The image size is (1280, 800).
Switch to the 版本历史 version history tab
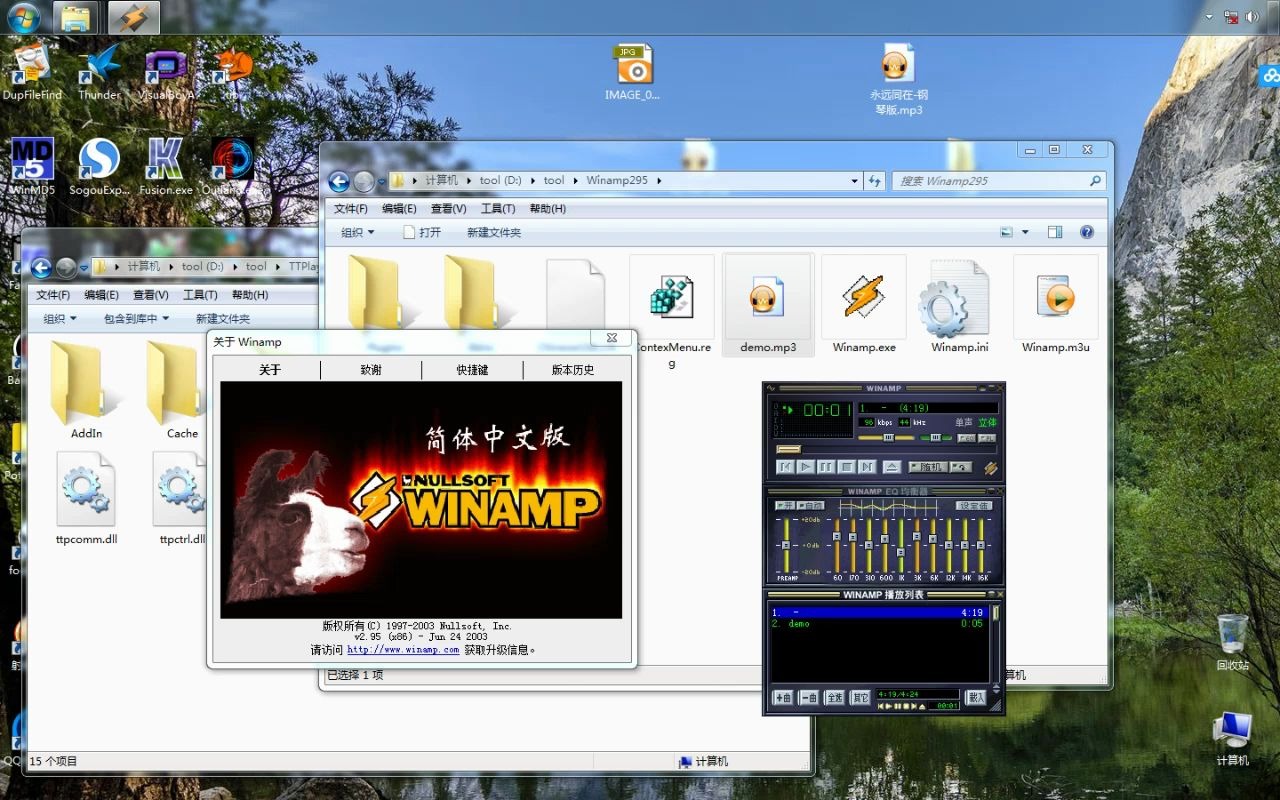coord(573,370)
